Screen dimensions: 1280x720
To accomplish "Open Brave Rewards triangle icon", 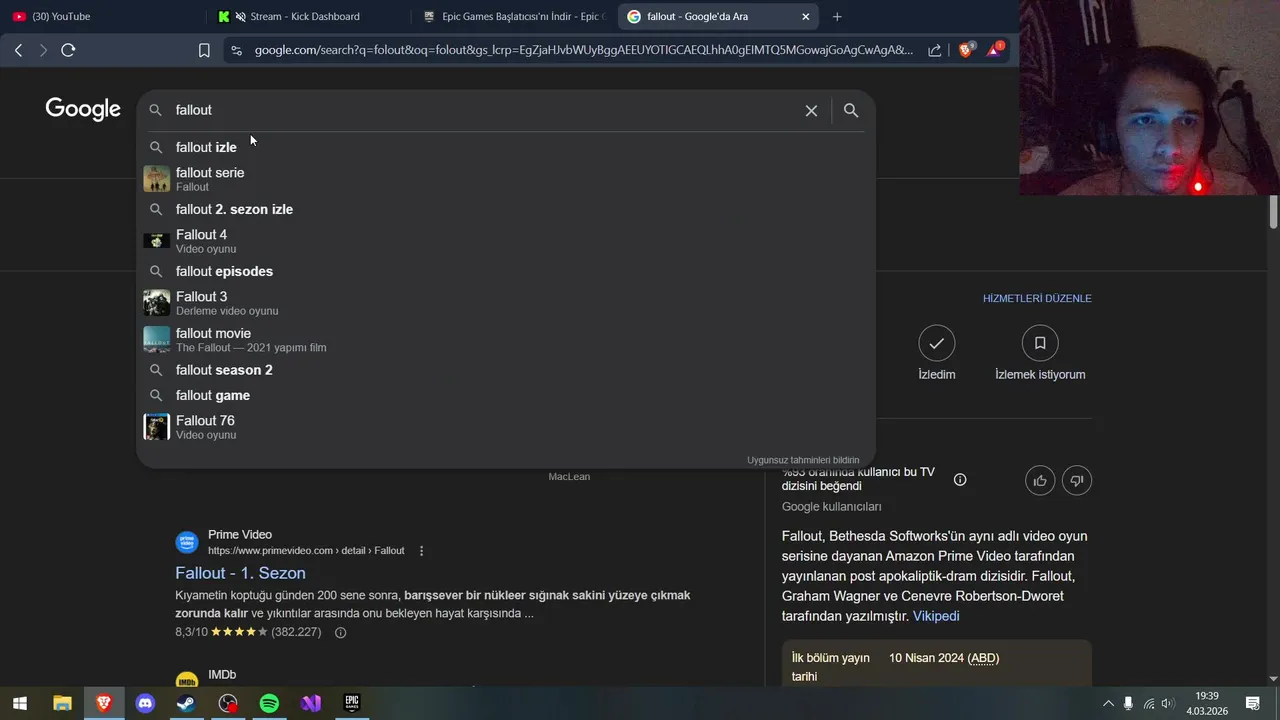I will click(995, 49).
